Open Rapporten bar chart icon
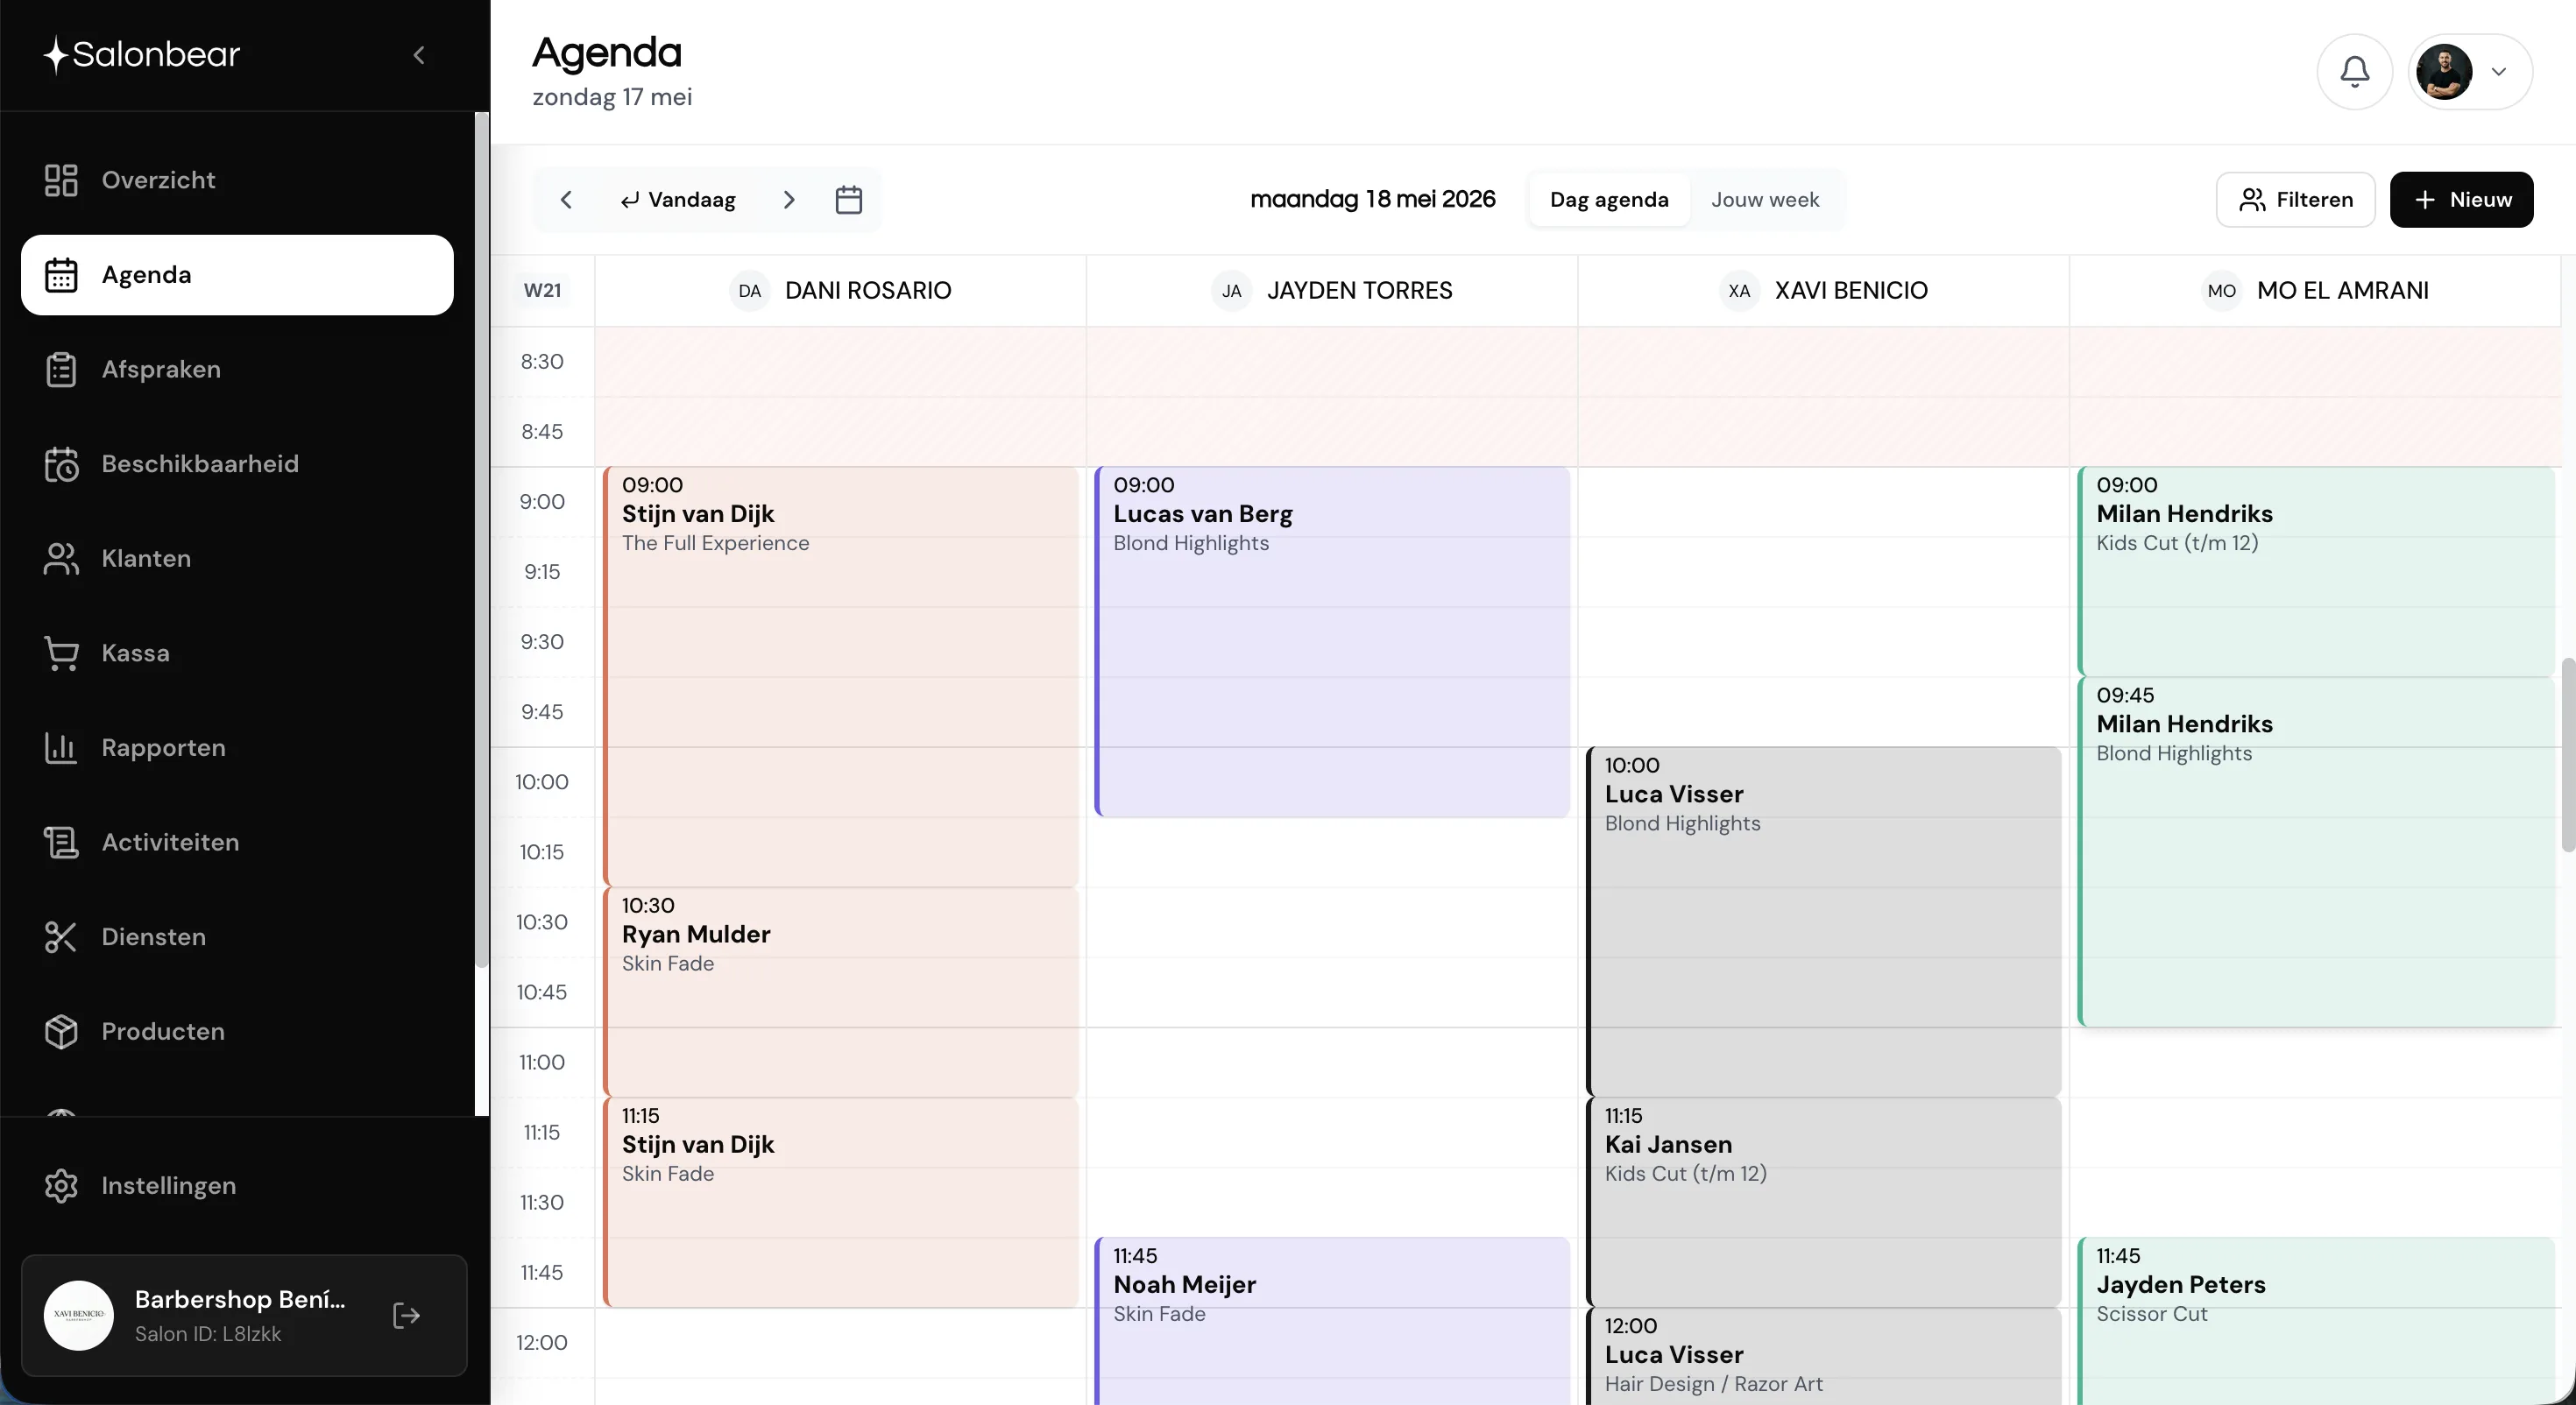Viewport: 2576px width, 1405px height. [61, 747]
